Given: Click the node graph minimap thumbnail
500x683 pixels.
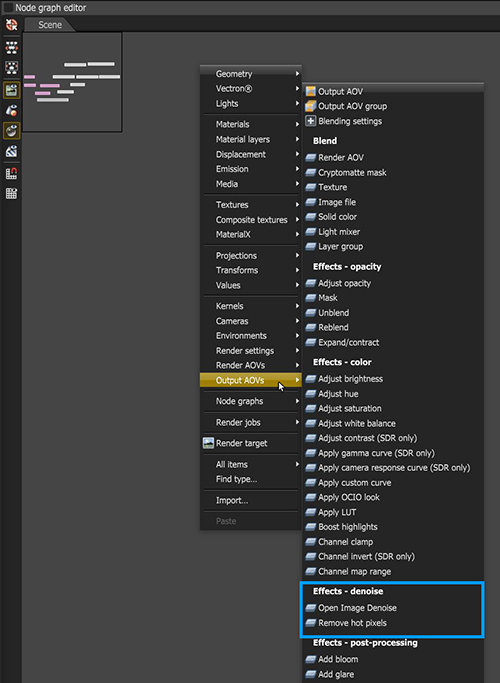Looking at the screenshot, I should coord(72,82).
